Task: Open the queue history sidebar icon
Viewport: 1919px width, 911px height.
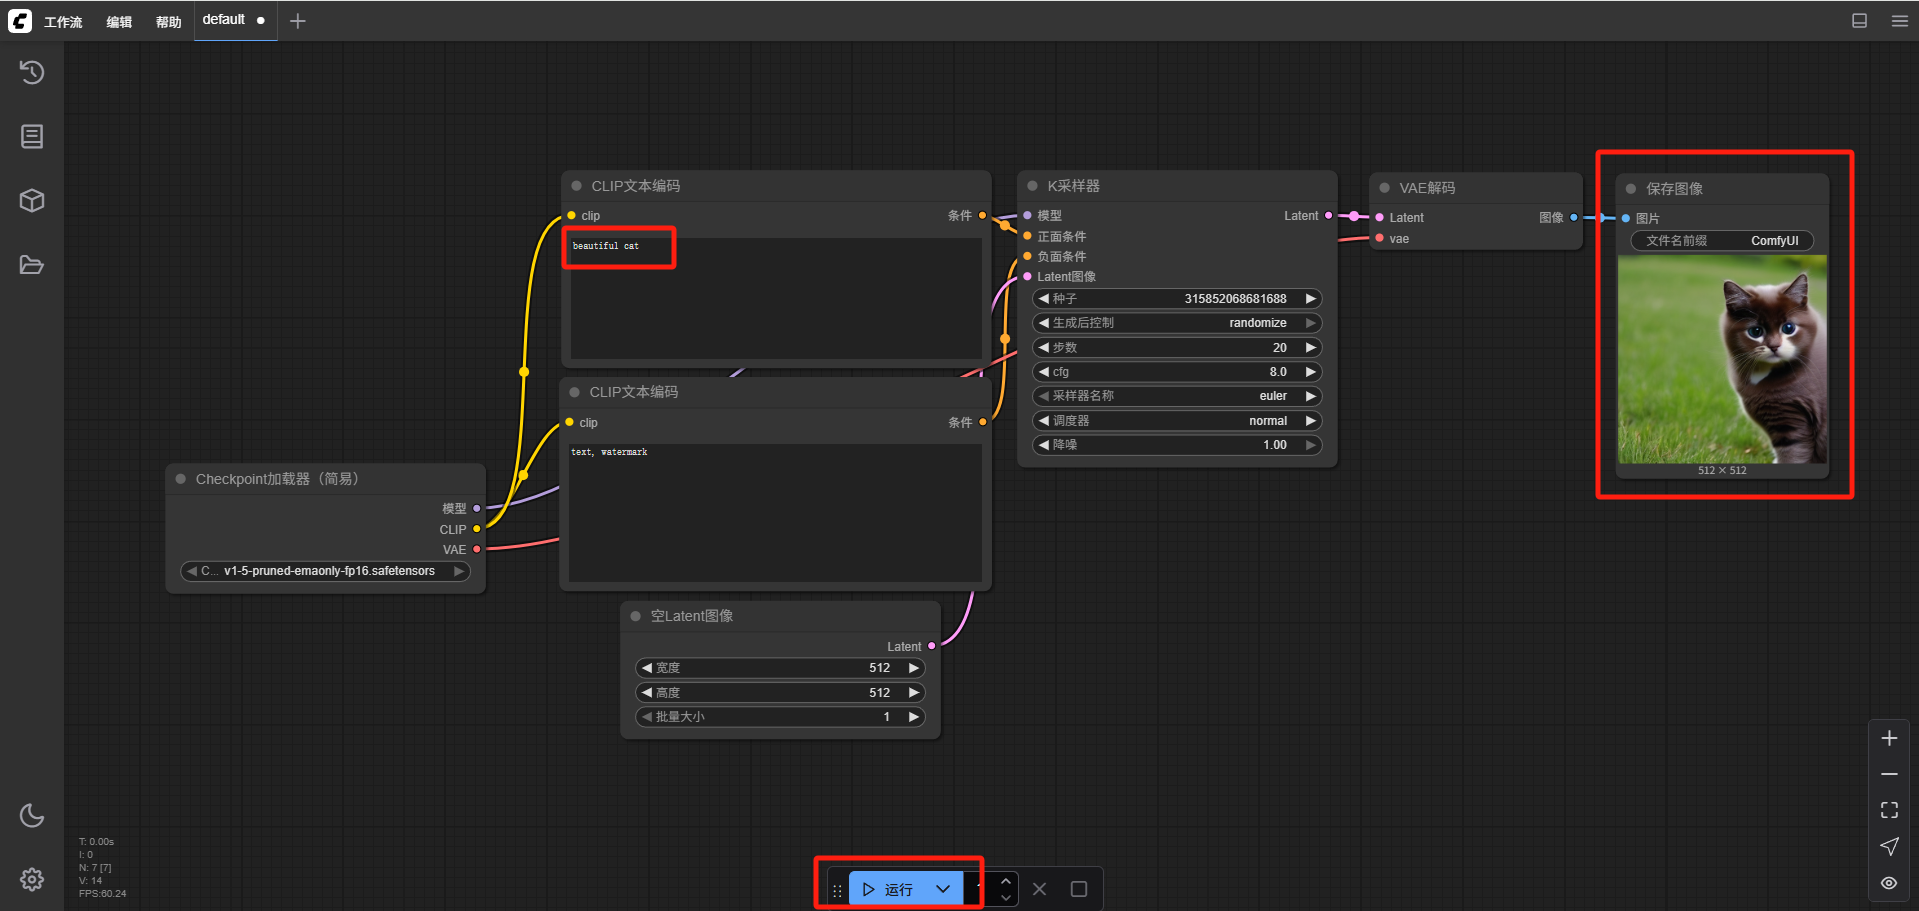Action: [x=32, y=72]
